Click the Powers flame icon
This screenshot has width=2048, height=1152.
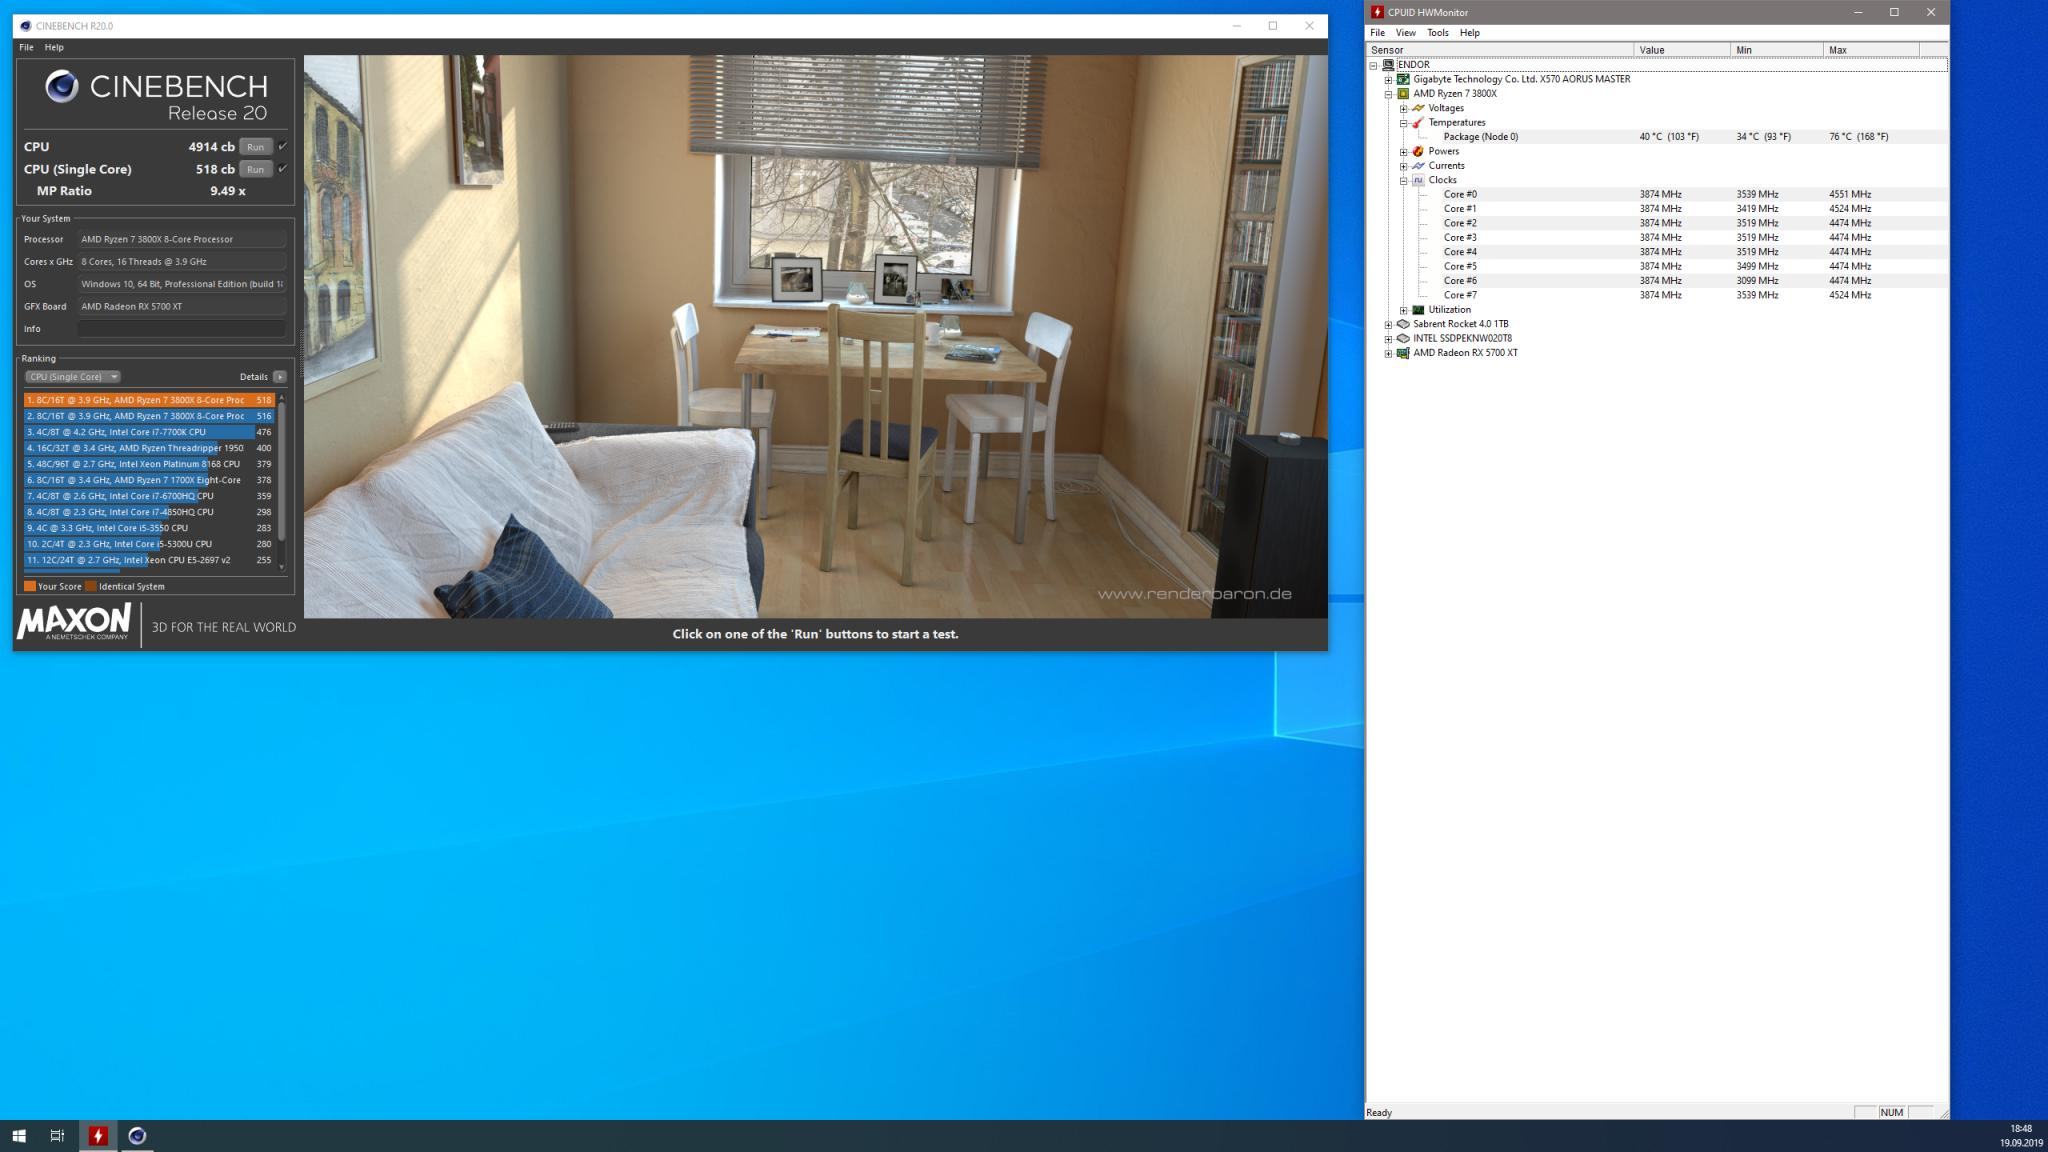[x=1418, y=152]
